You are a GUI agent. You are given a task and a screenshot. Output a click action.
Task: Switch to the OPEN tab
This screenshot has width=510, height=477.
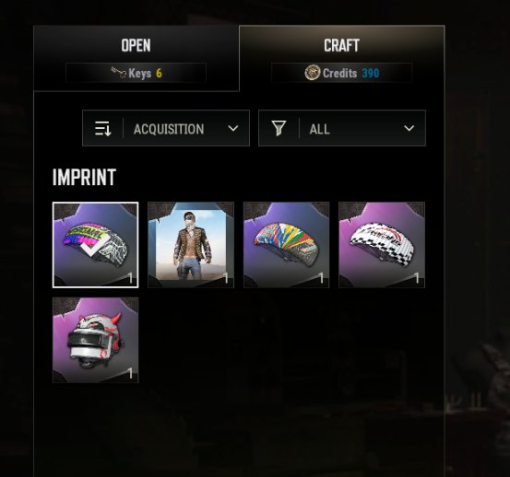[136, 58]
